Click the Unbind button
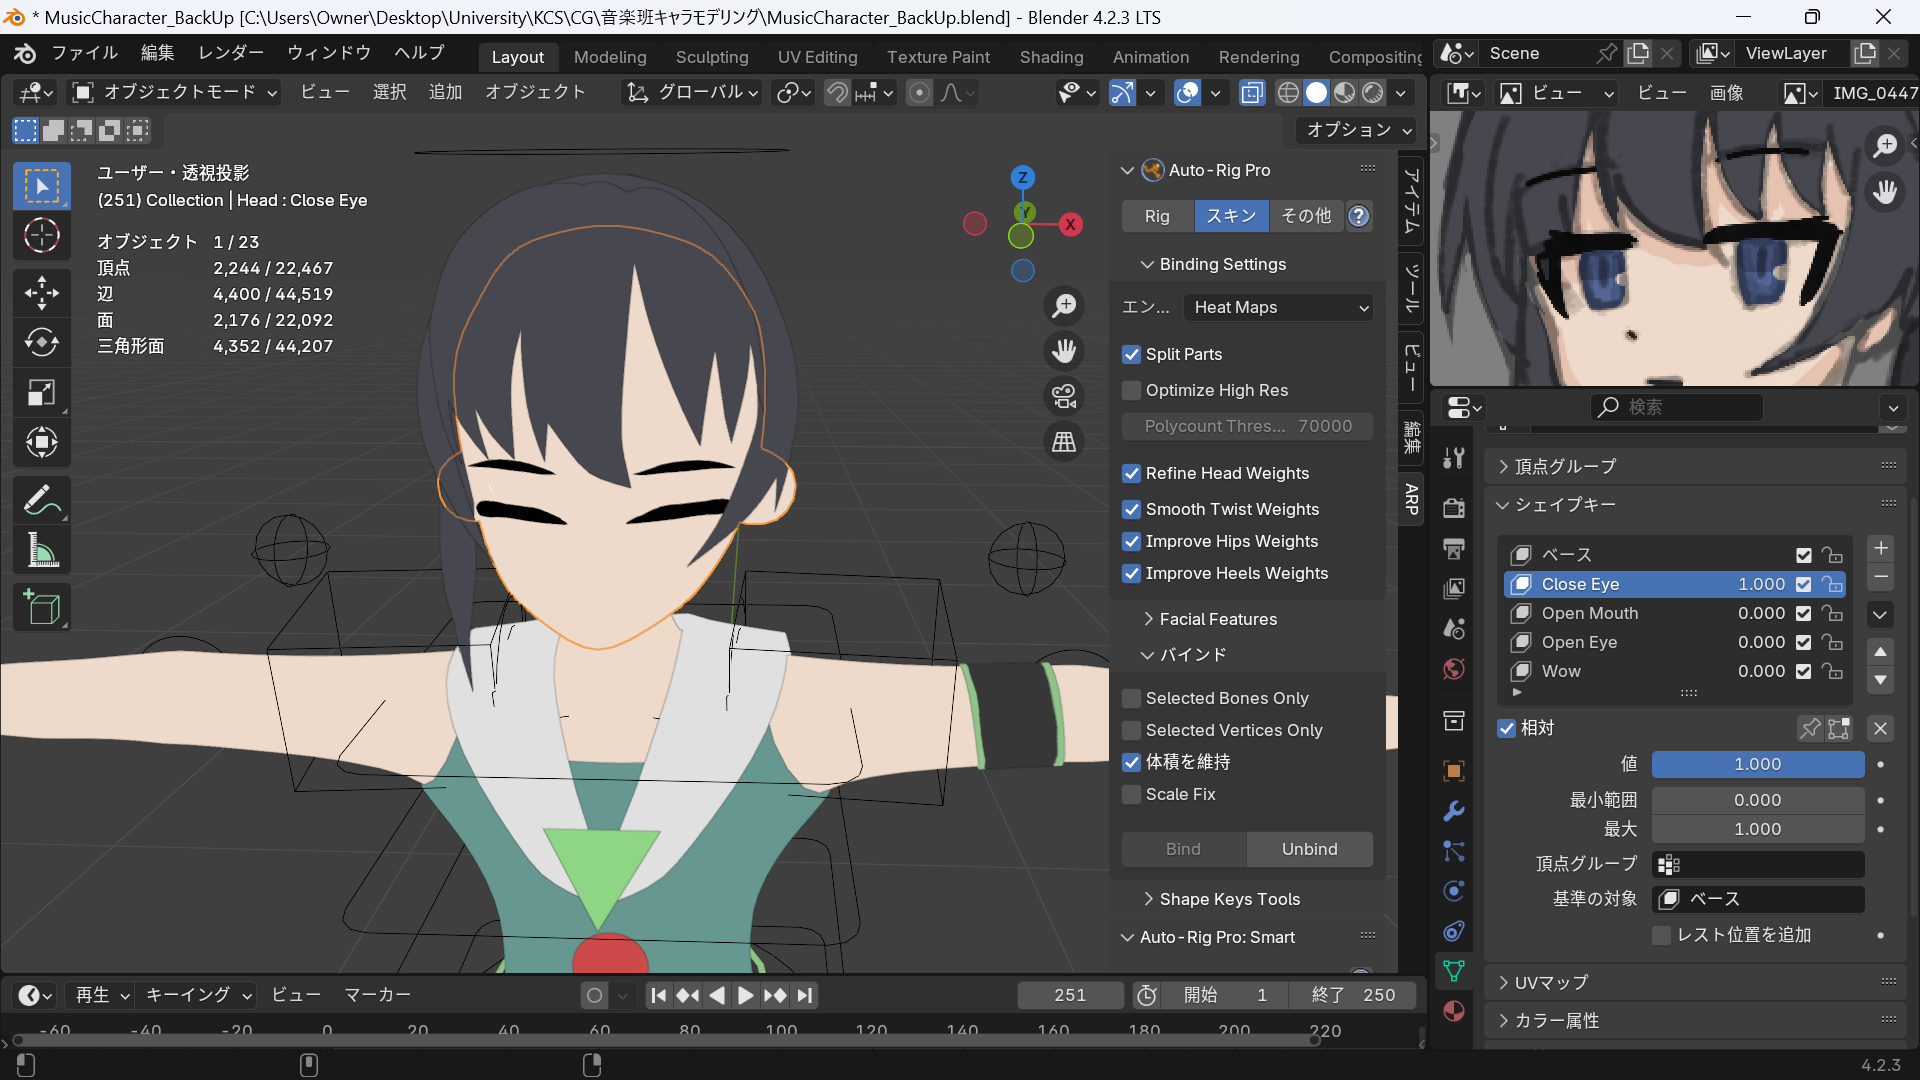 [1309, 849]
